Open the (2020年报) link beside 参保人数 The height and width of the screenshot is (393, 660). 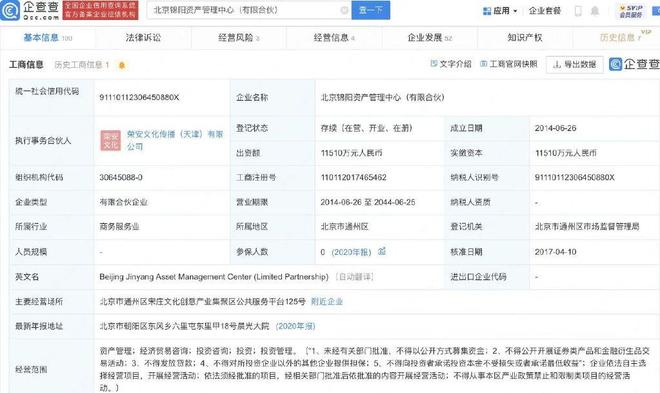(x=351, y=252)
